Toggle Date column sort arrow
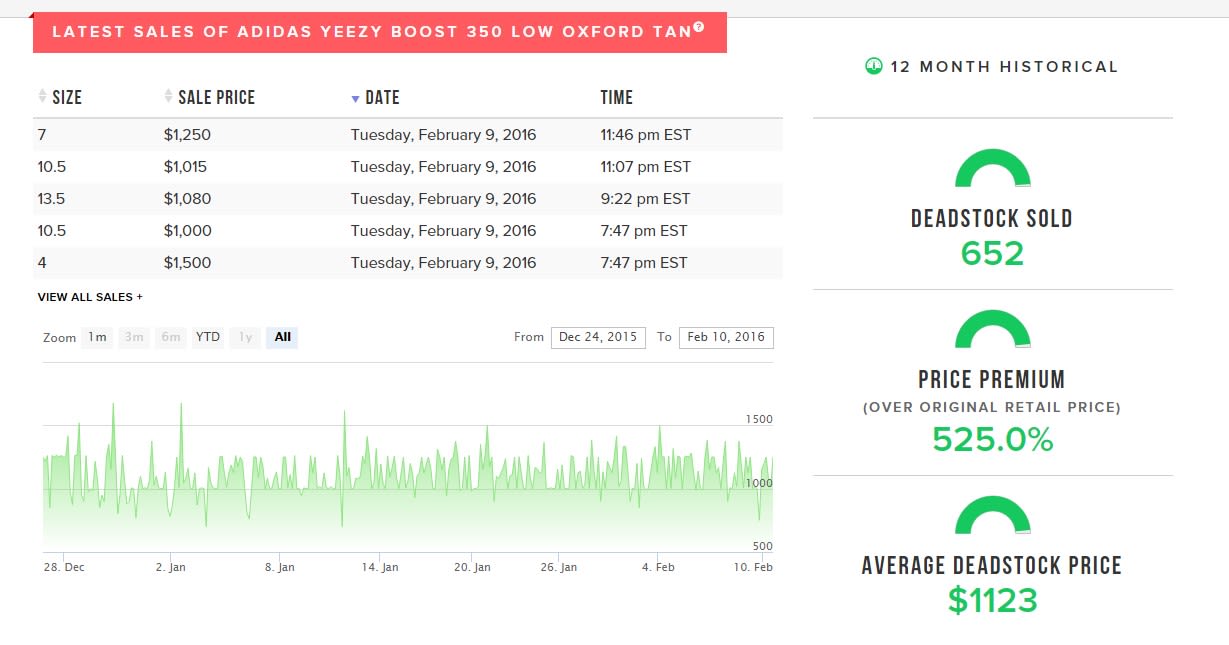 [x=355, y=98]
